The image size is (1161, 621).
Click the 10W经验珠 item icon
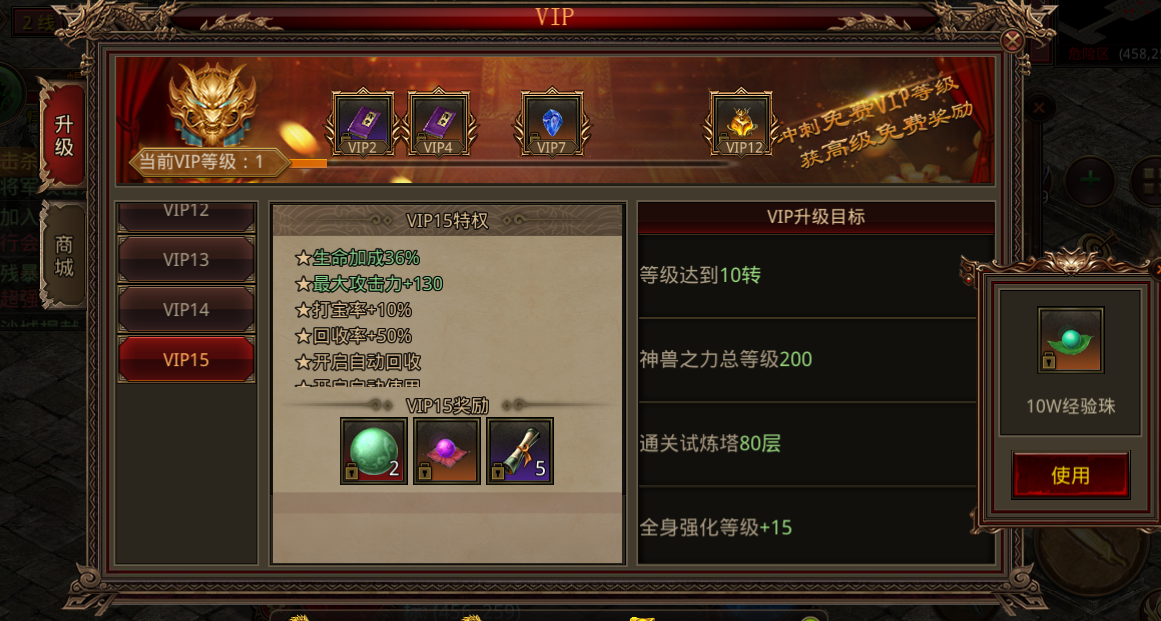(x=1070, y=340)
